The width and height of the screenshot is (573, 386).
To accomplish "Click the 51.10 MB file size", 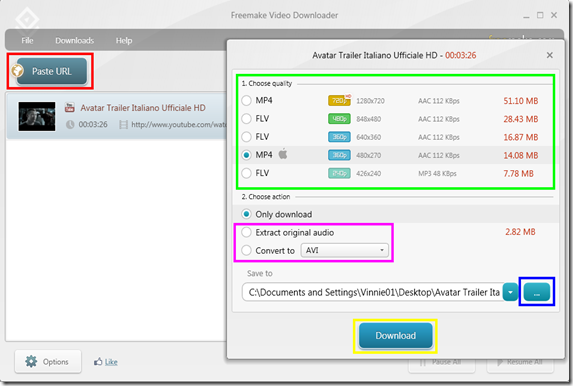I will (x=521, y=101).
